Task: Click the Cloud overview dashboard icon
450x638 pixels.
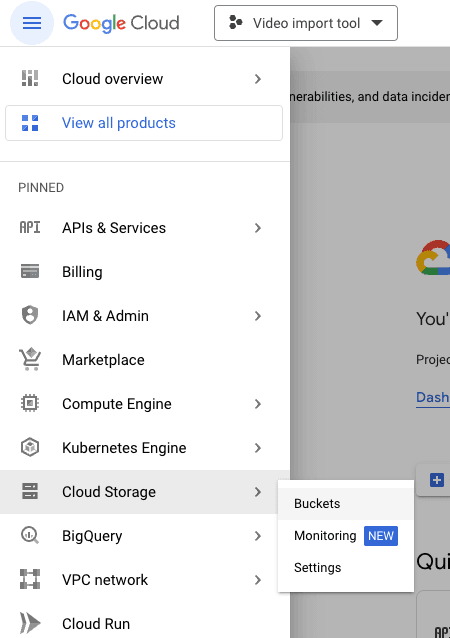Action: tap(30, 79)
